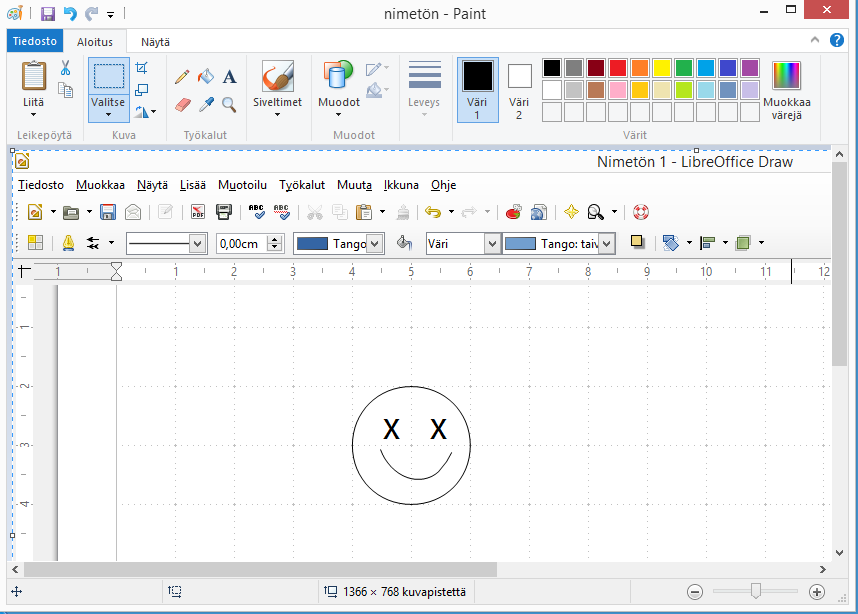
Task: Click the Save icon in title bar
Action: (47, 13)
